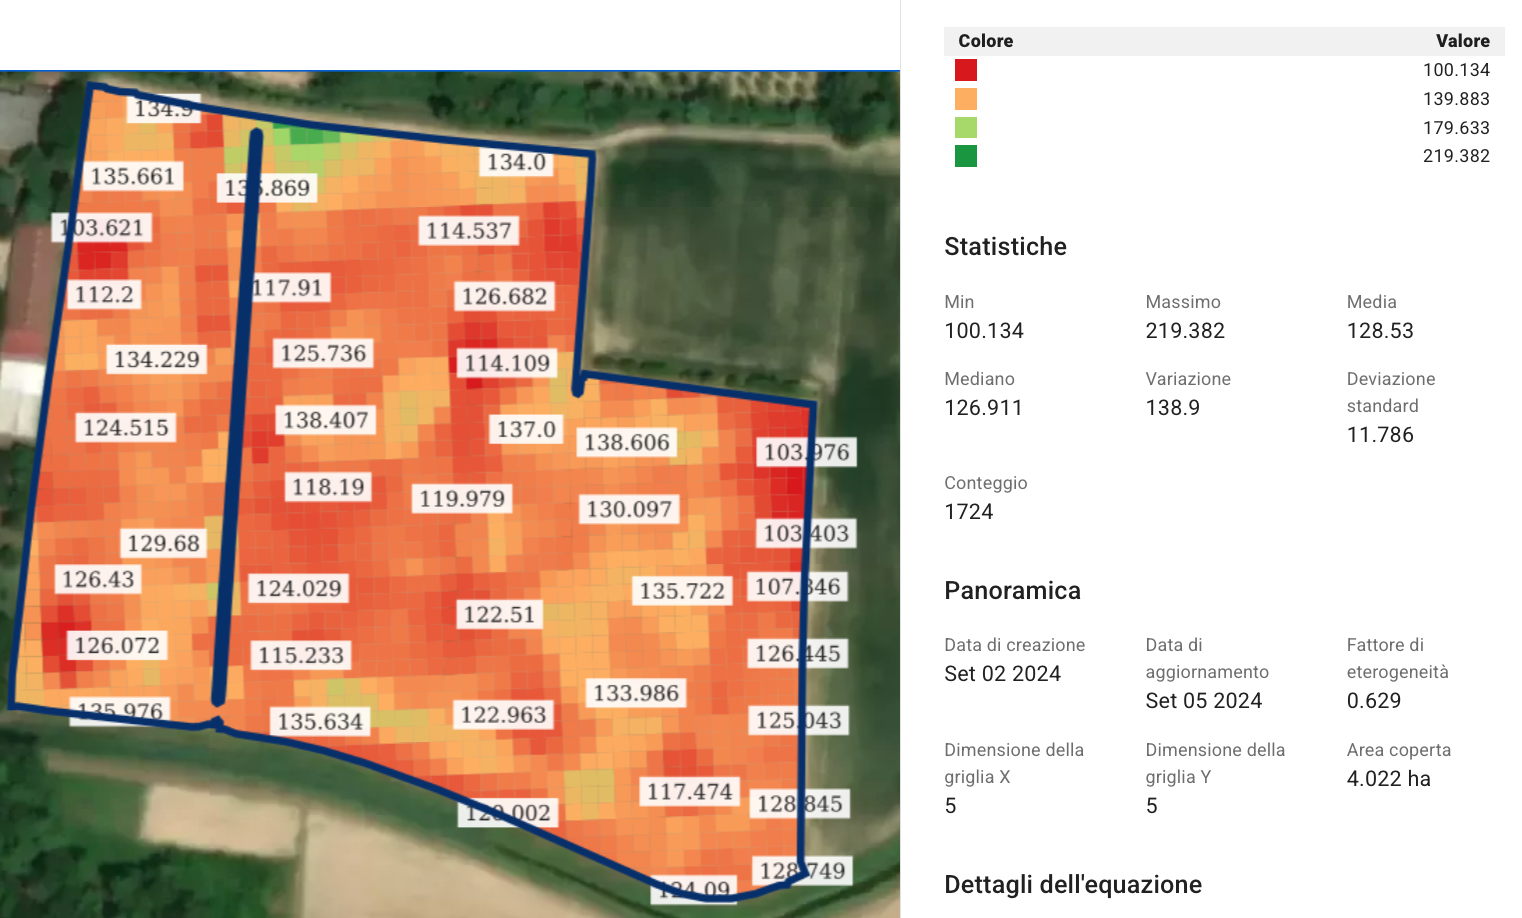Click the Fattore di eterogeneità value 0.629

coord(1373,701)
